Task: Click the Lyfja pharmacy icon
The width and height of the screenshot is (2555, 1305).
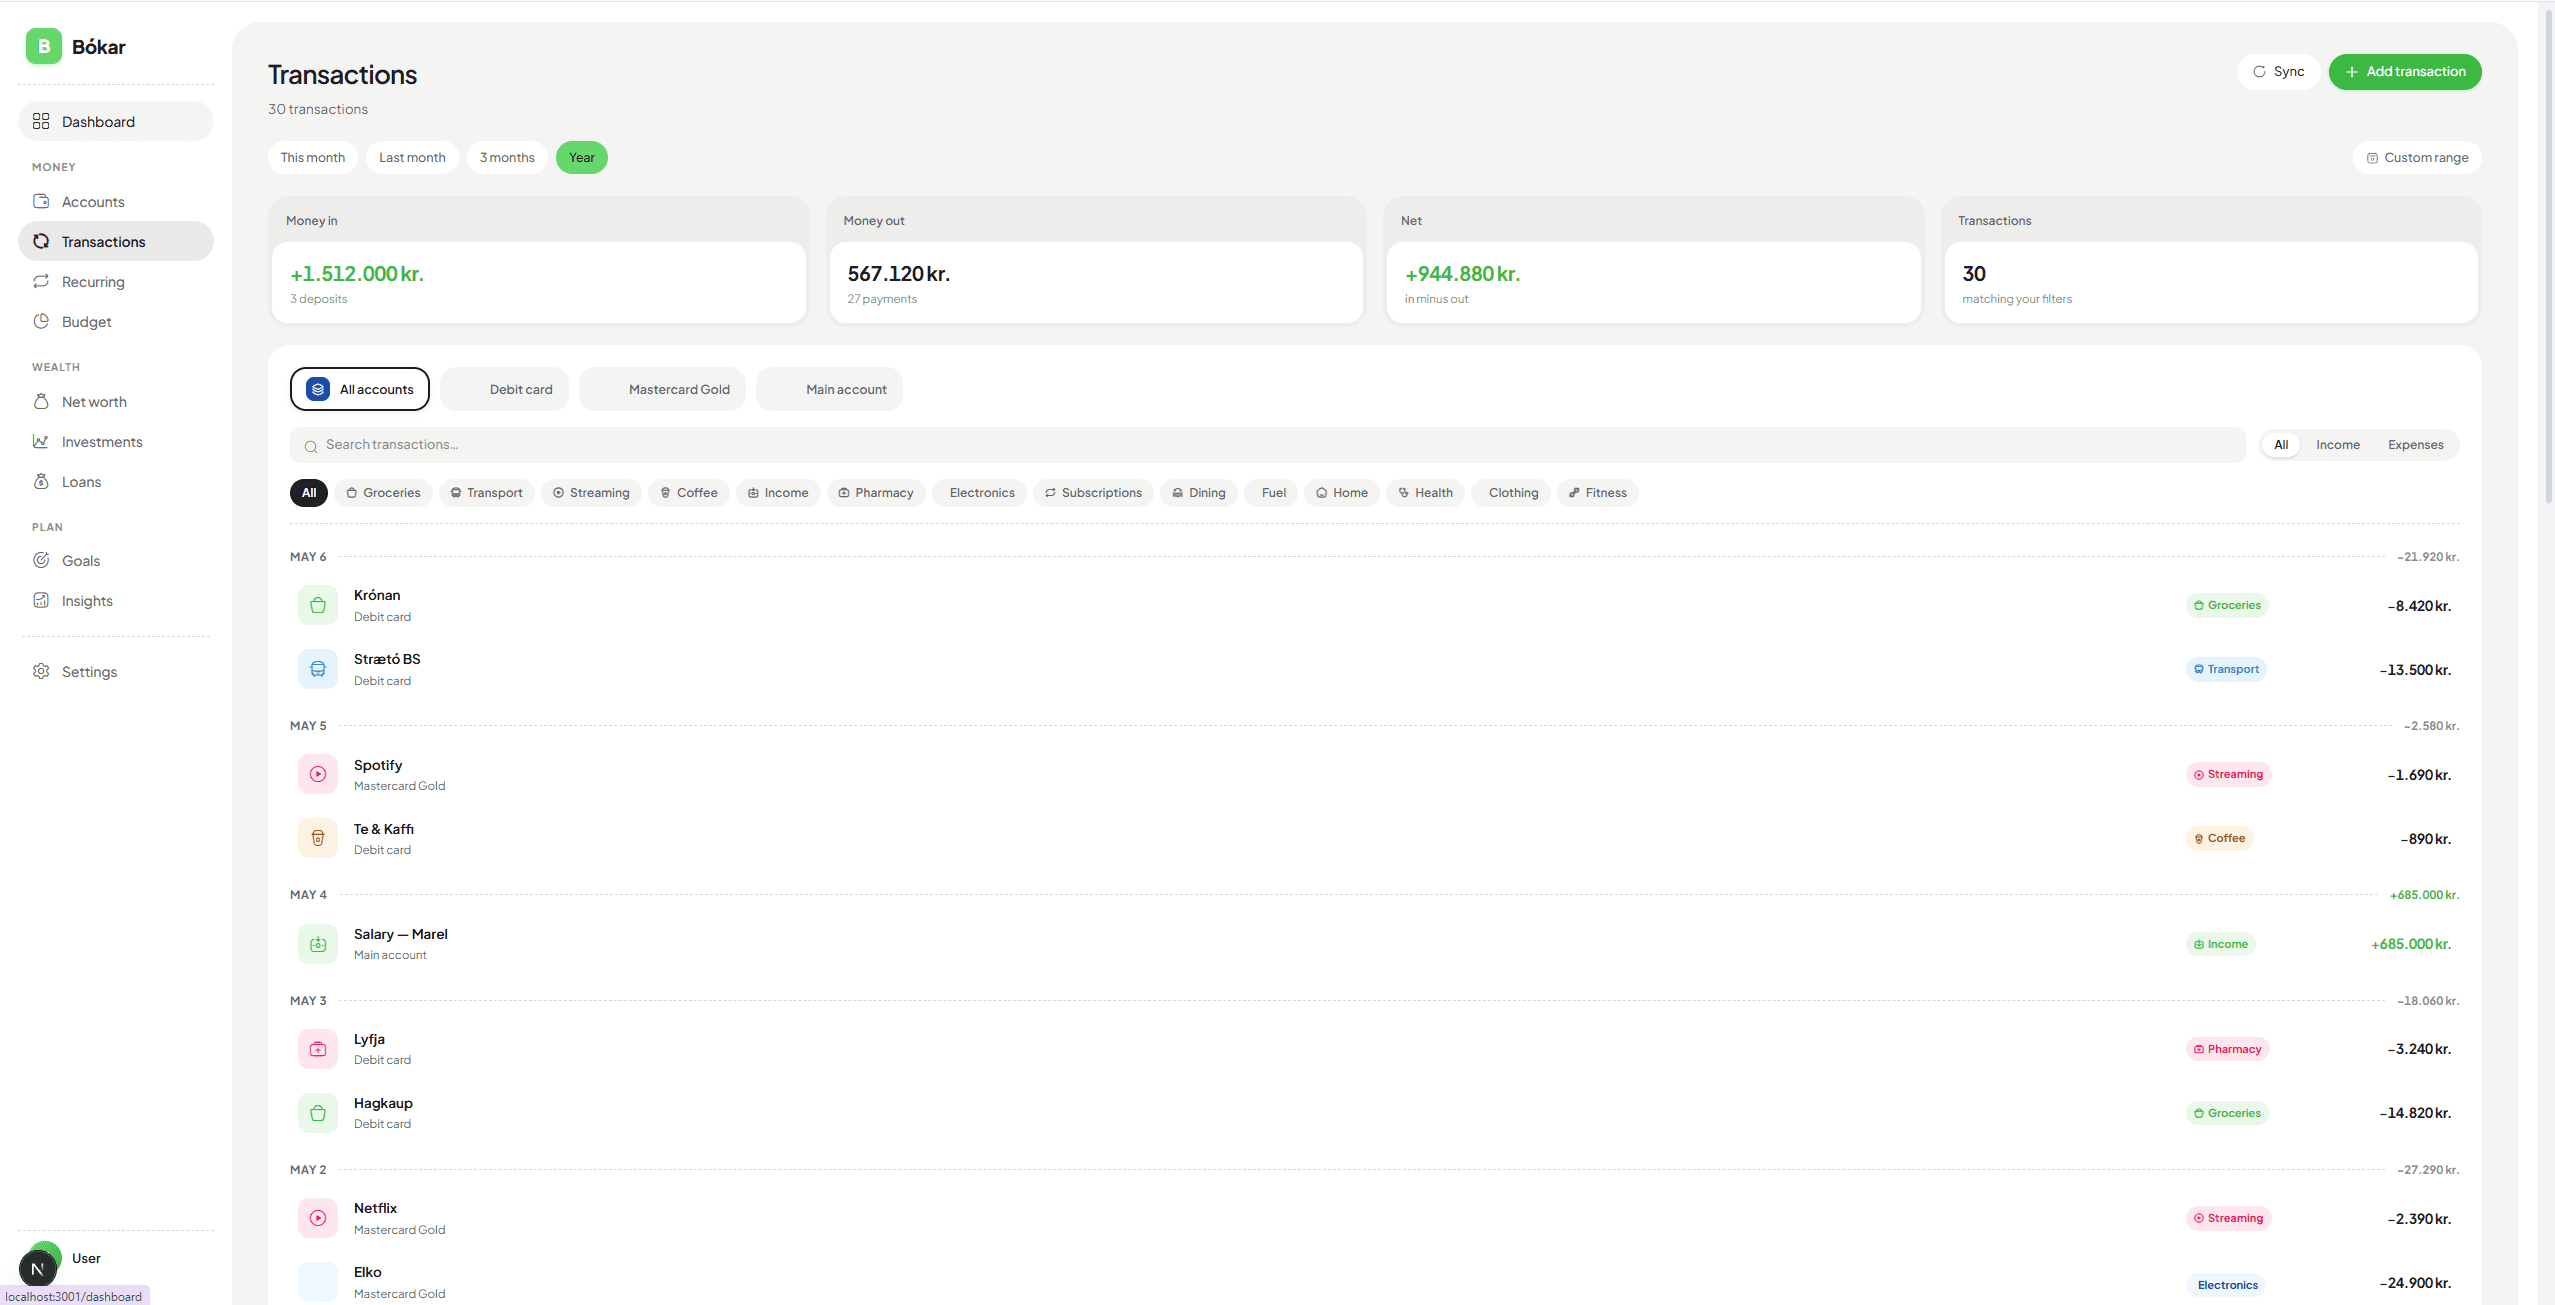Action: point(318,1049)
